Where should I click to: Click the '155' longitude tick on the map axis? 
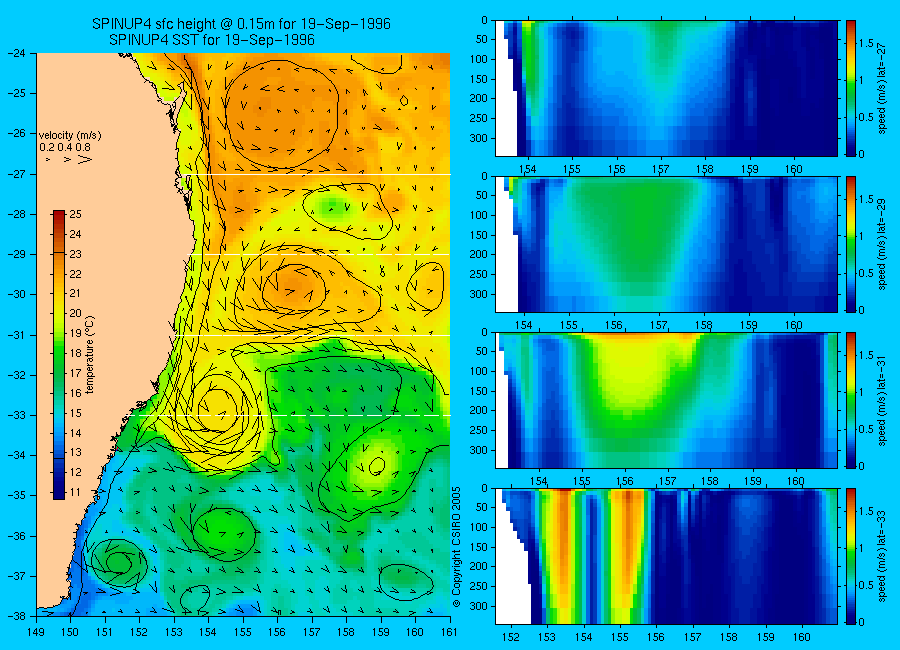tap(243, 632)
